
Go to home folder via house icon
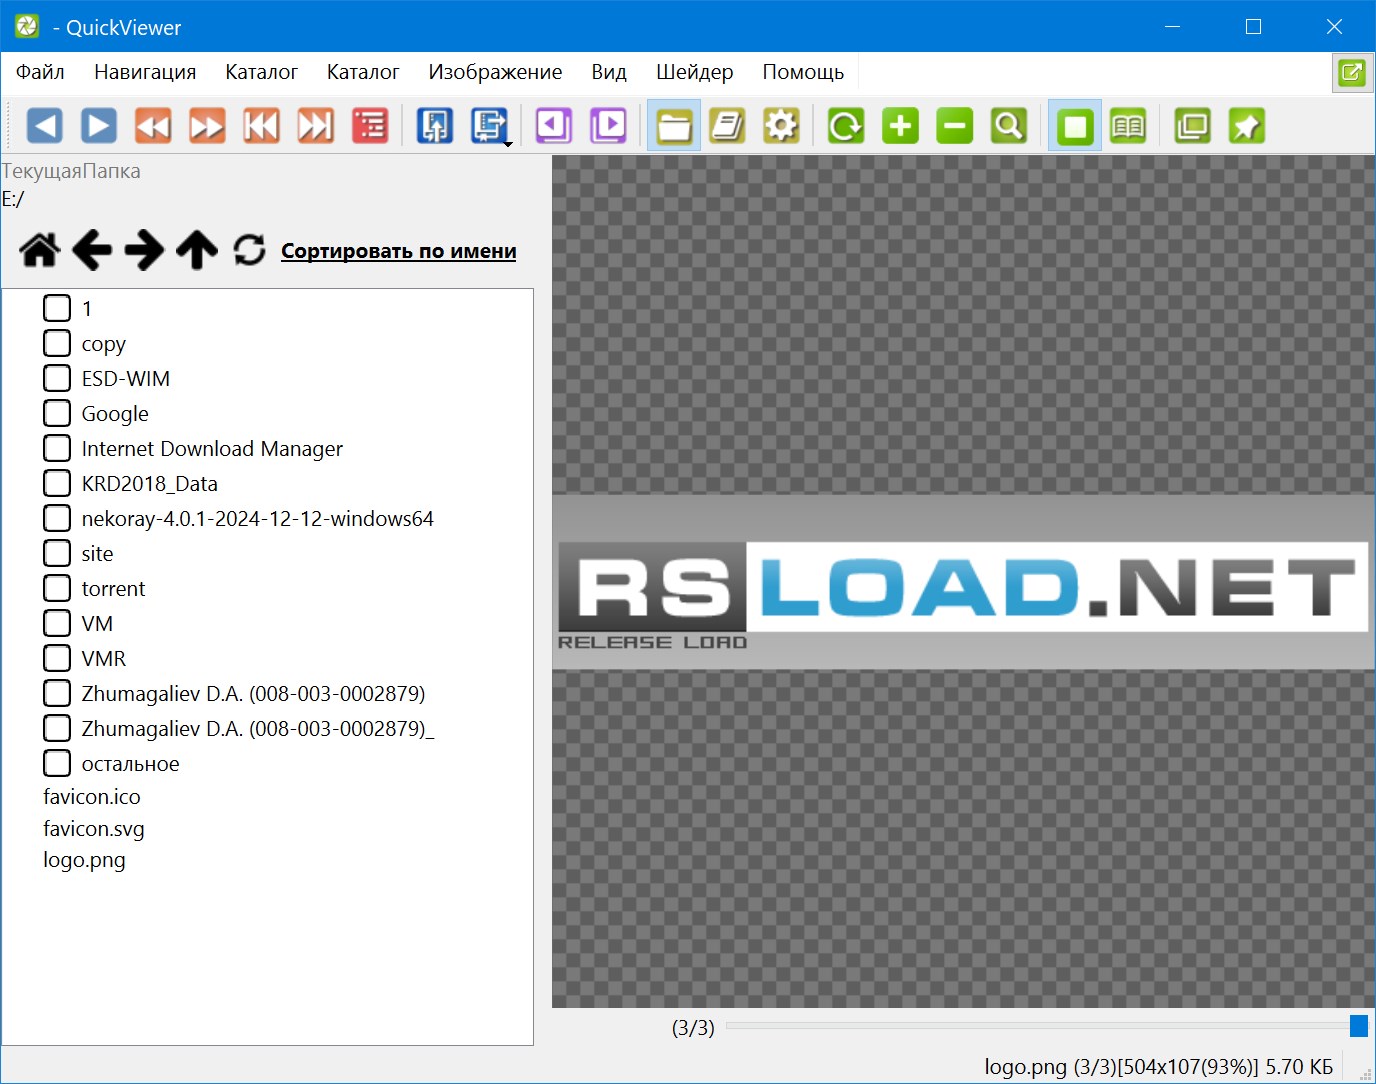[40, 250]
